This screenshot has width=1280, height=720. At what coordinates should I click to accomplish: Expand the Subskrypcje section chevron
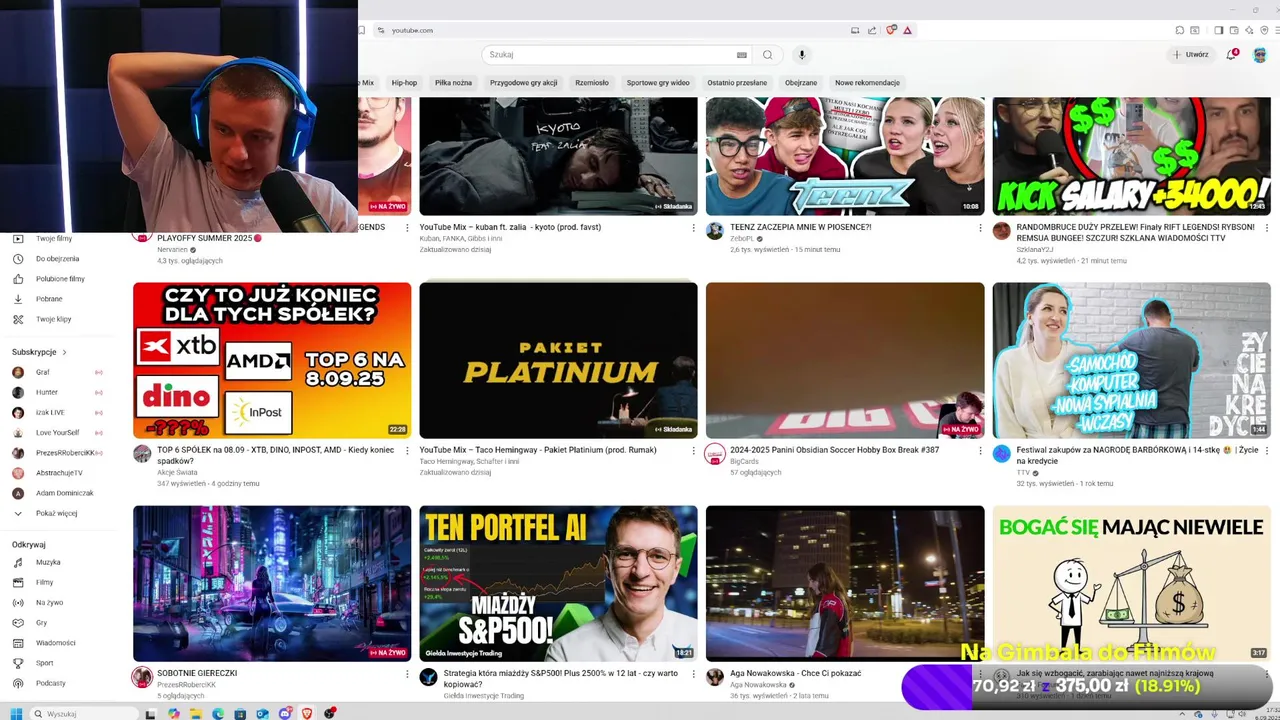[x=65, y=352]
